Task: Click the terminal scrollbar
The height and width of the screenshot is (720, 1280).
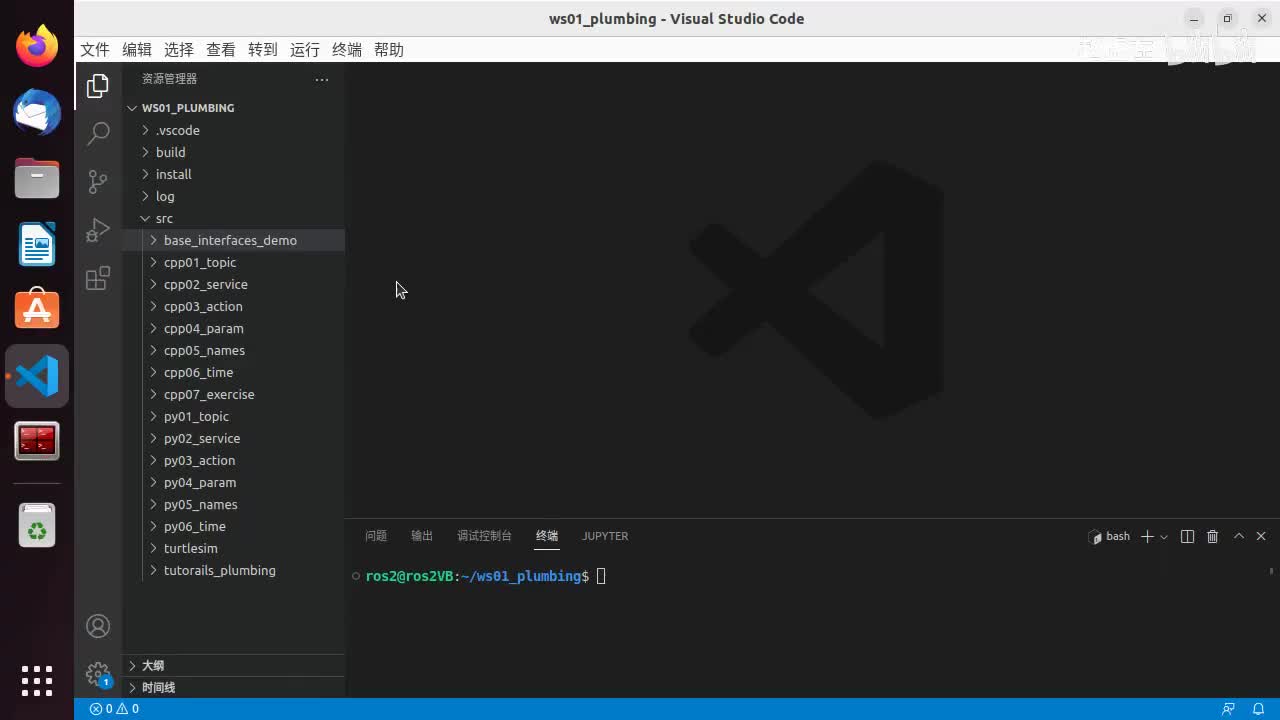Action: click(1271, 571)
